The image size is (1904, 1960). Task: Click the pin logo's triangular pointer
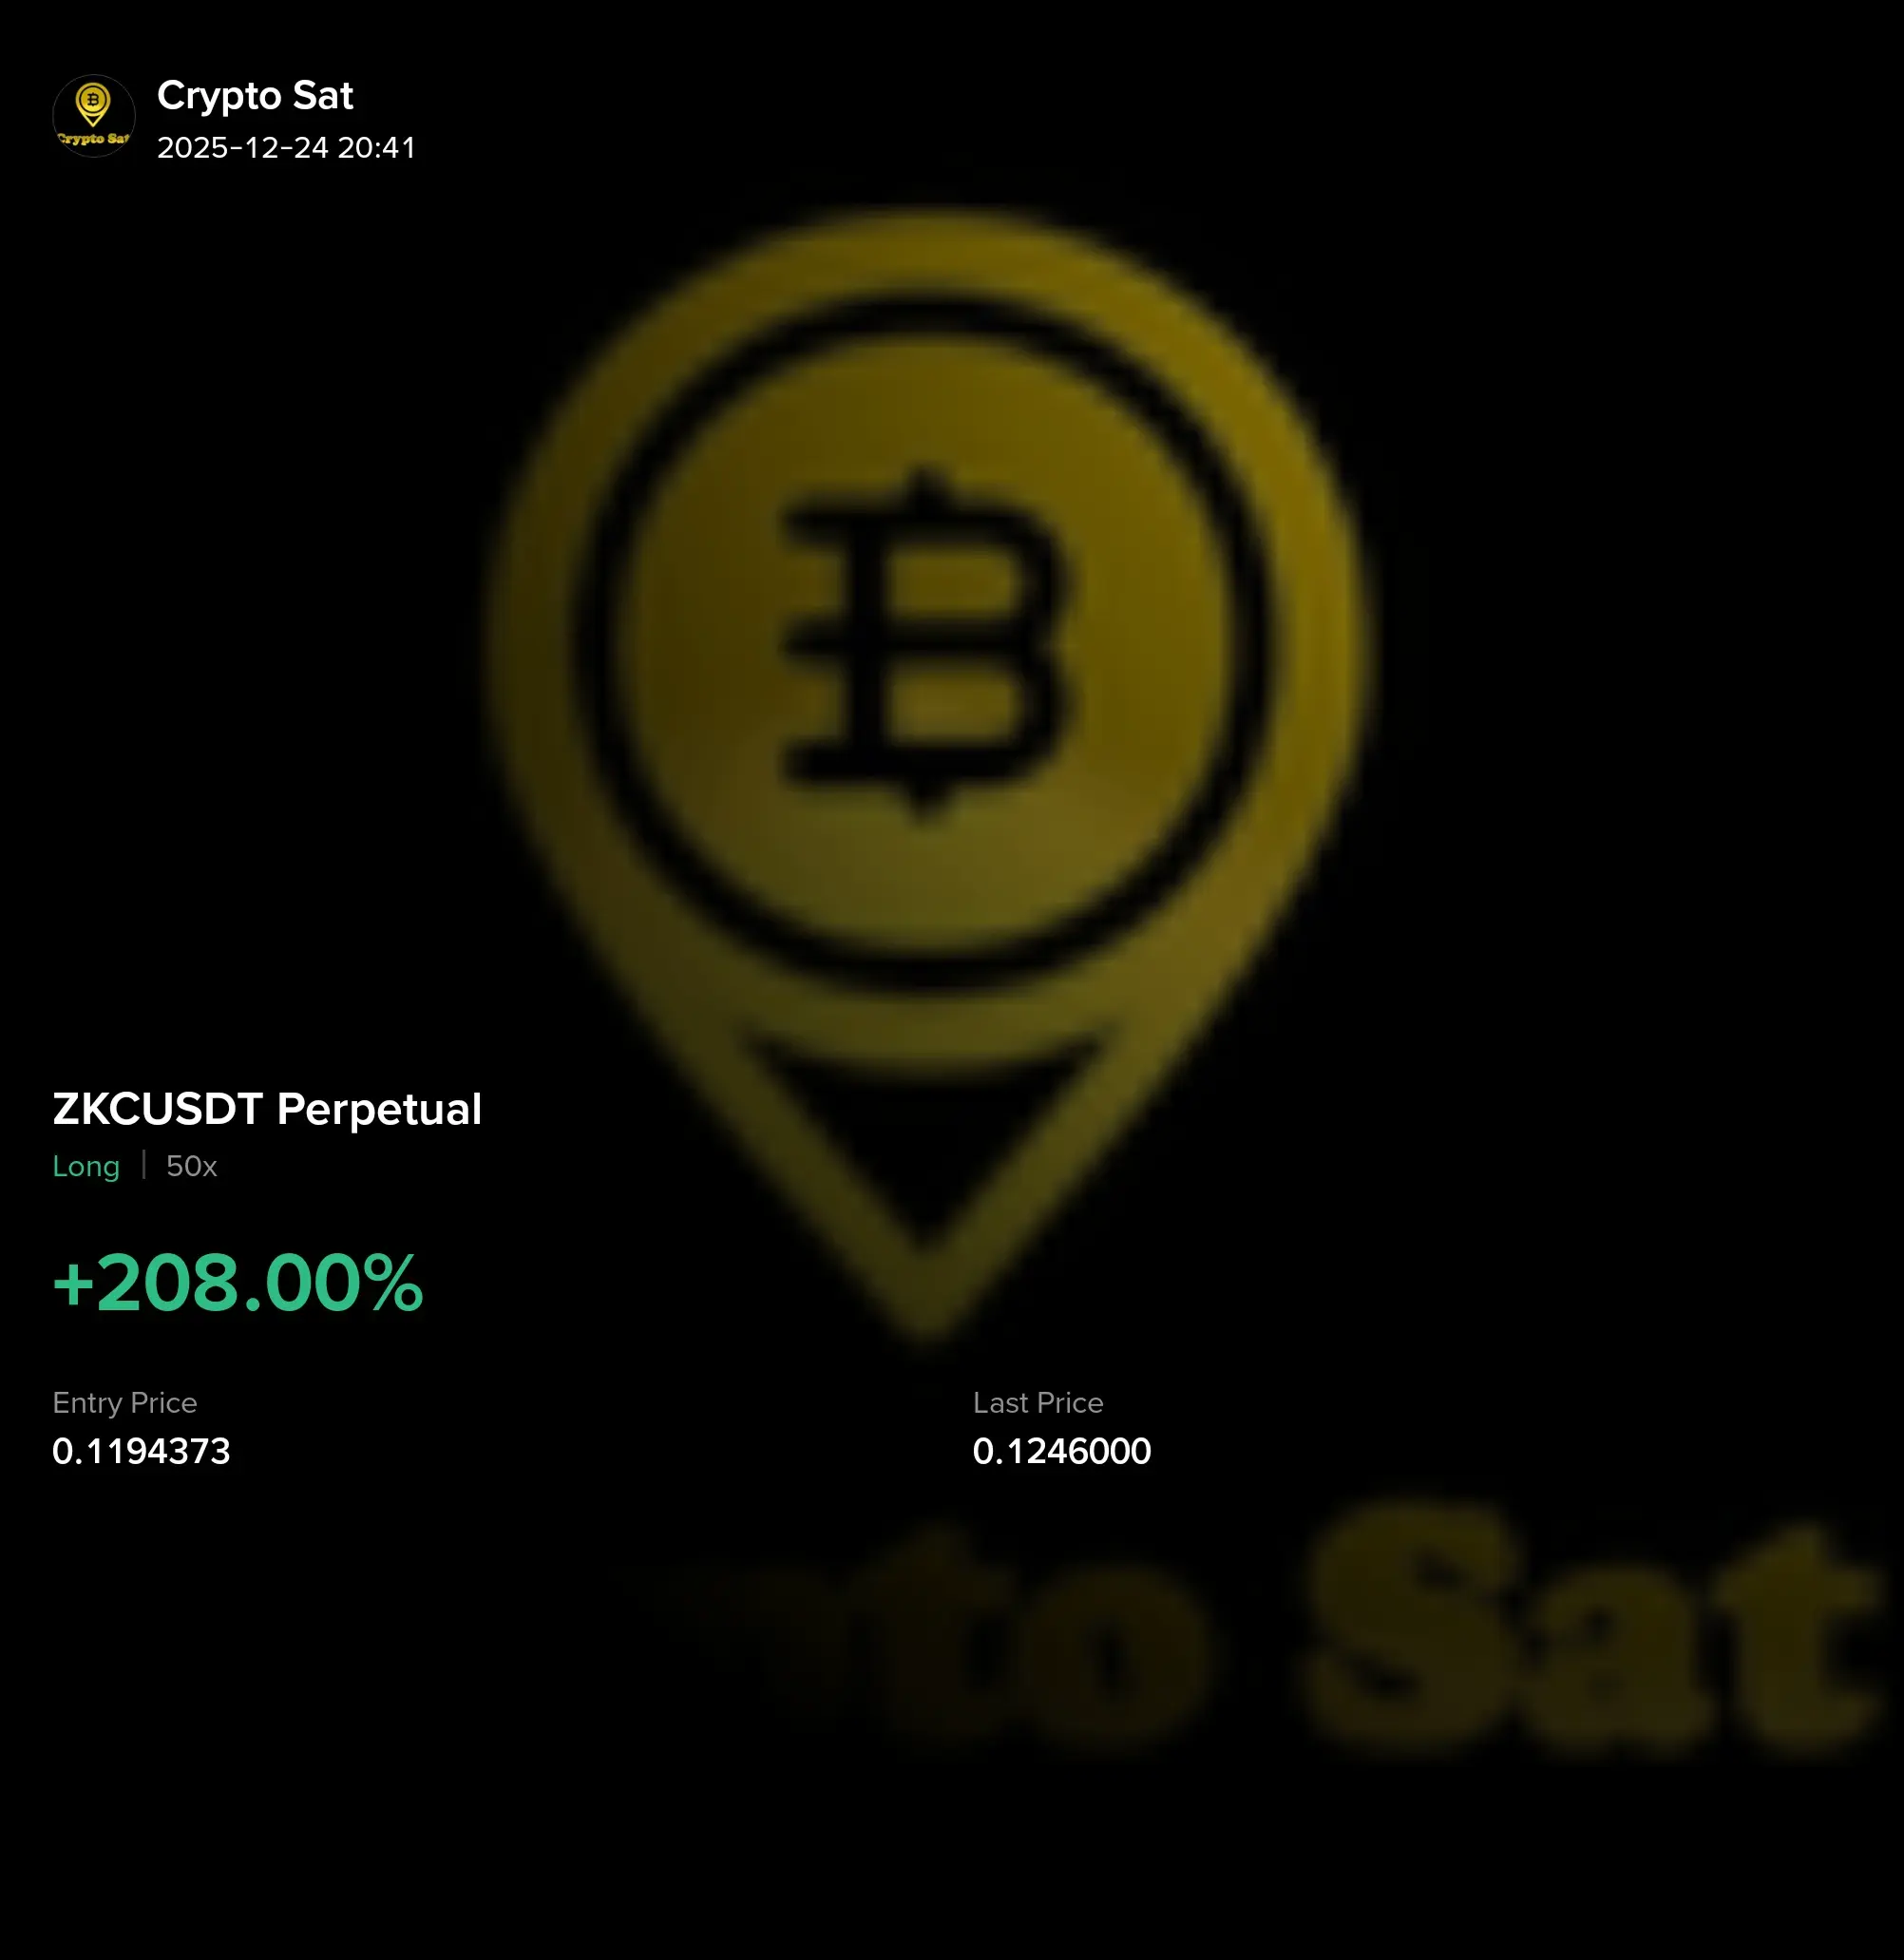(x=925, y=1142)
